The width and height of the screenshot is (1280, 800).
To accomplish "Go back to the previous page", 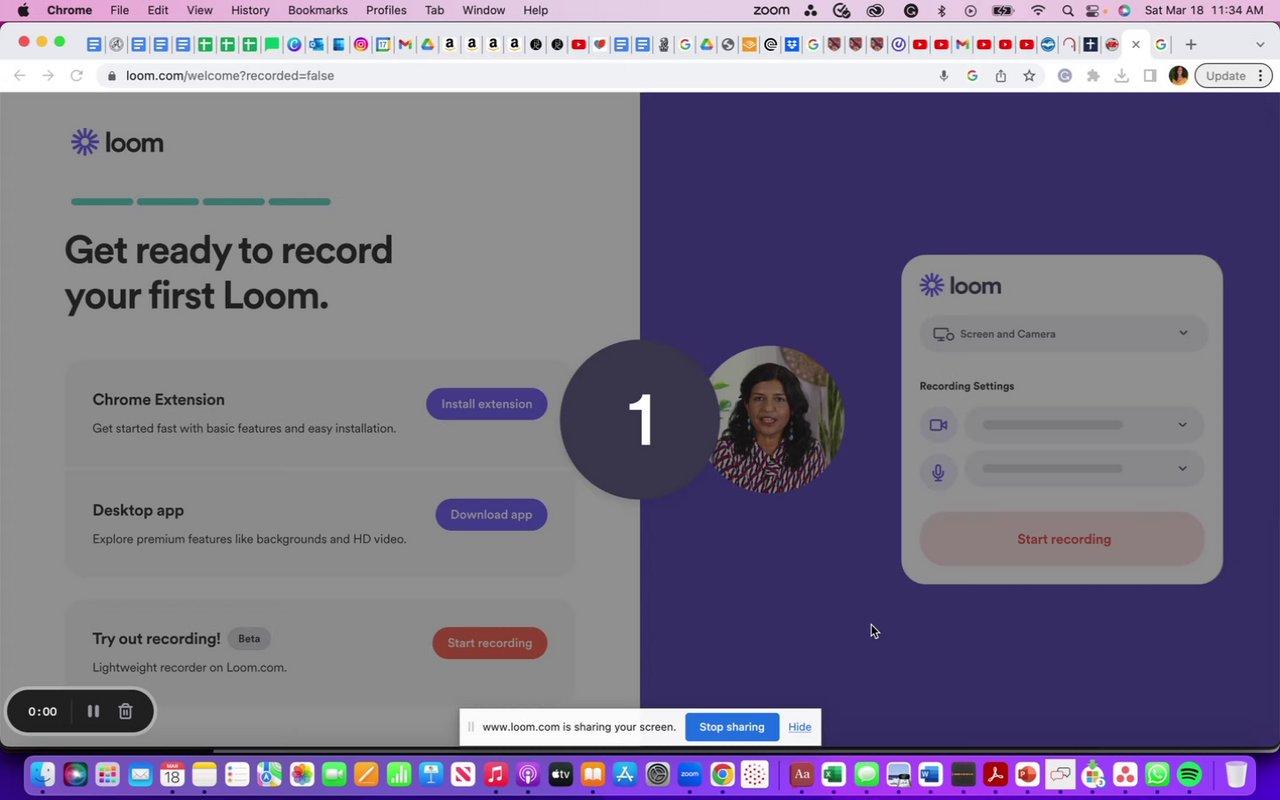I will [19, 76].
